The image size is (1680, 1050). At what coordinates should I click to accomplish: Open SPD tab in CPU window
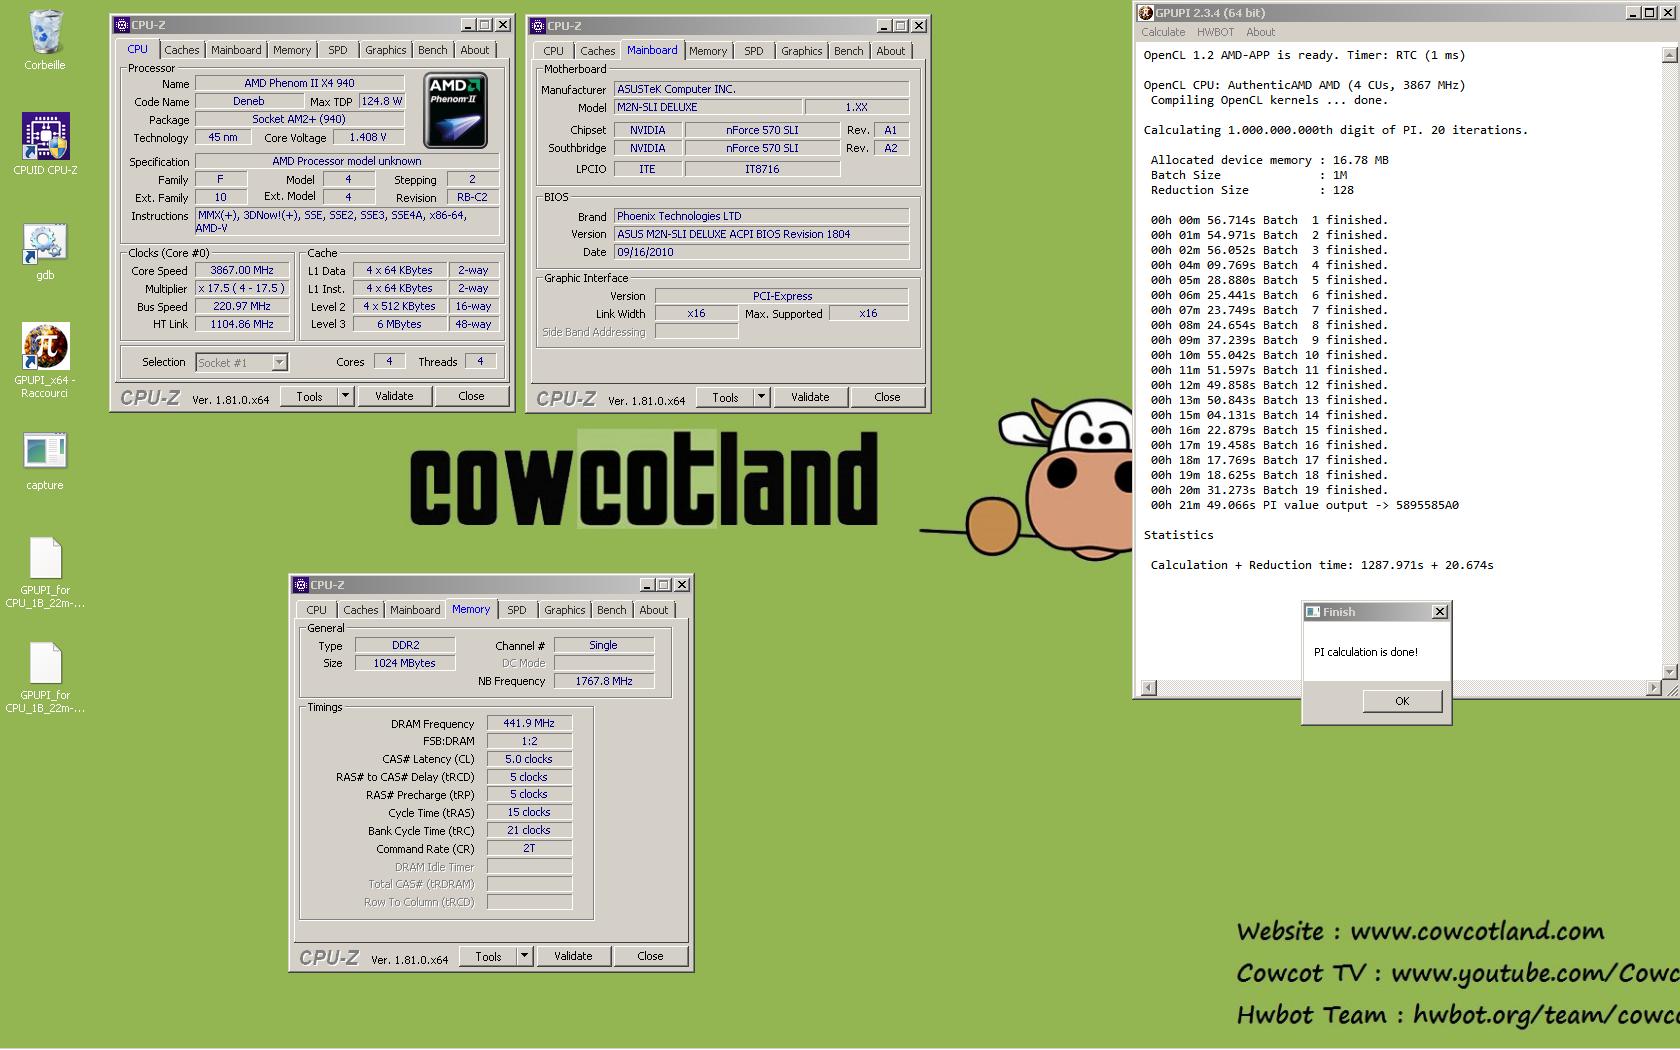pos(338,50)
